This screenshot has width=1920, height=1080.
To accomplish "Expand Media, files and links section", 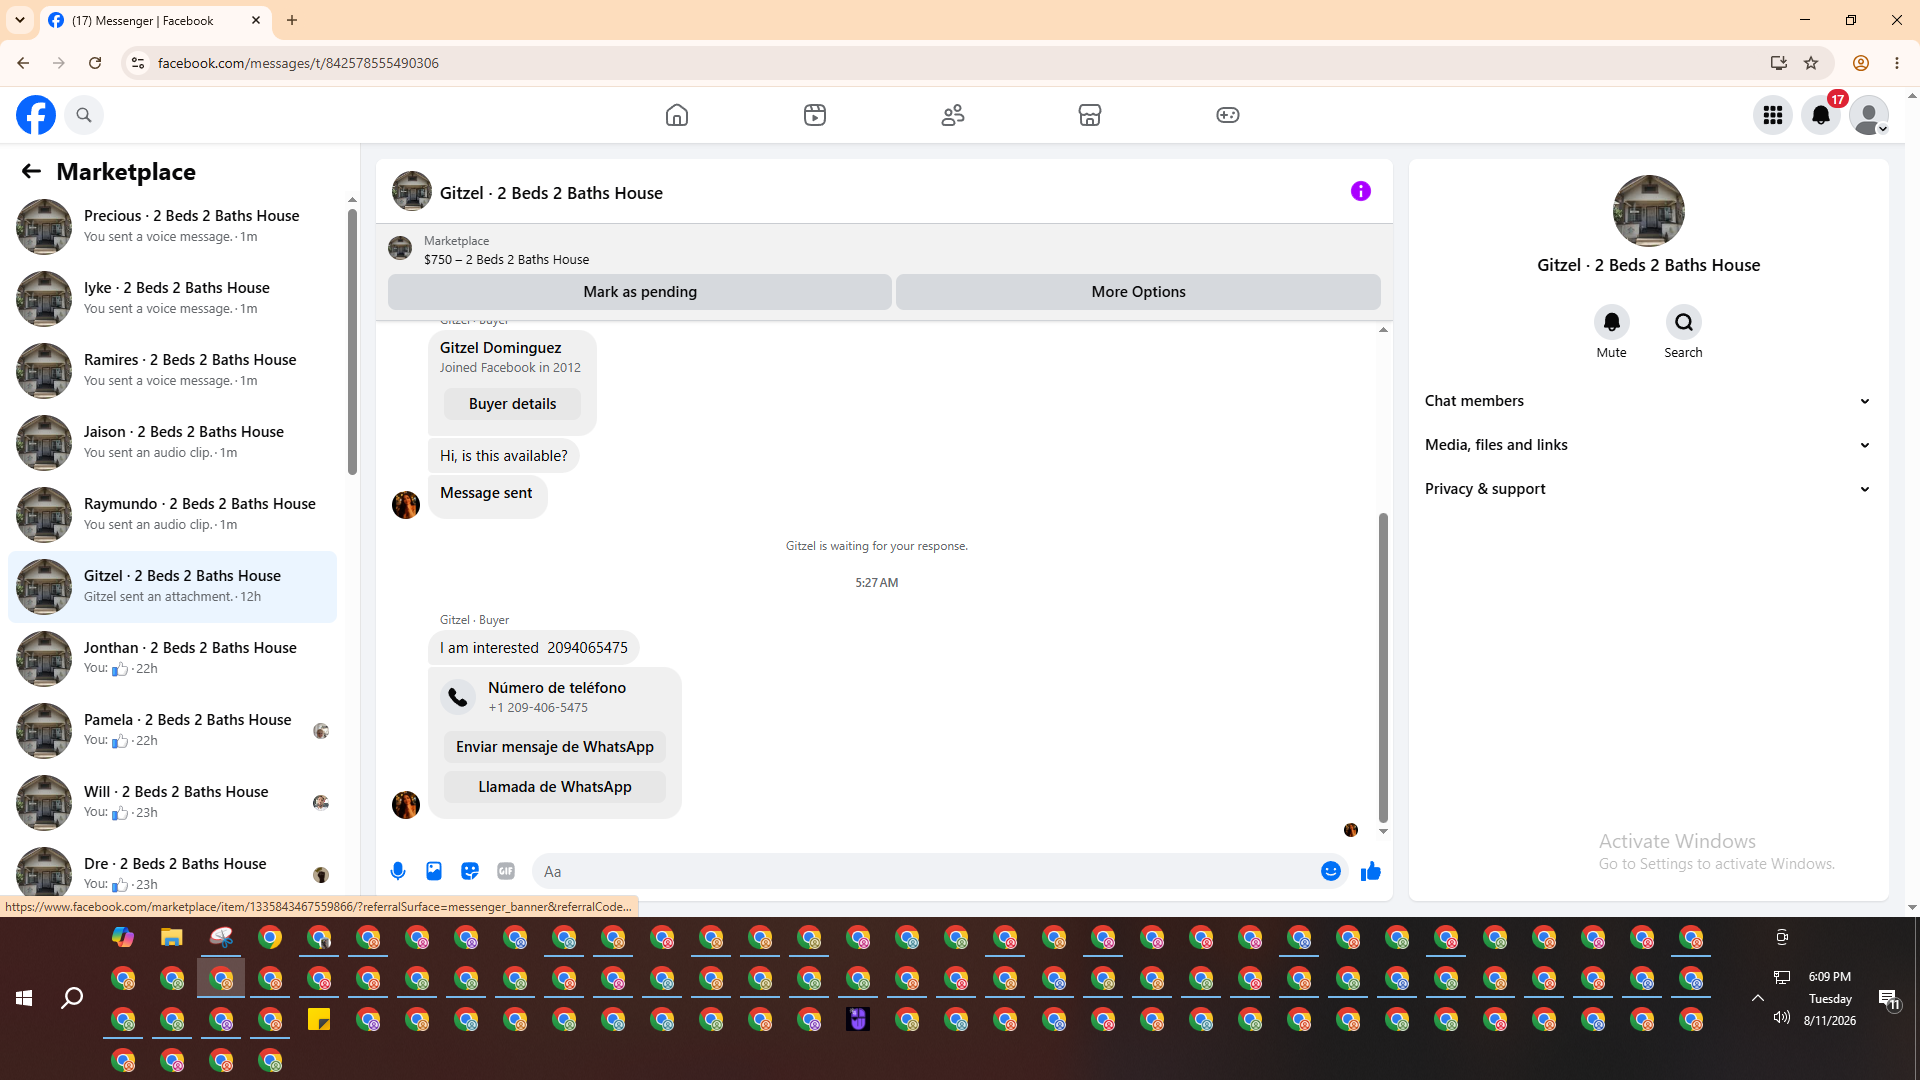I will (x=1648, y=445).
